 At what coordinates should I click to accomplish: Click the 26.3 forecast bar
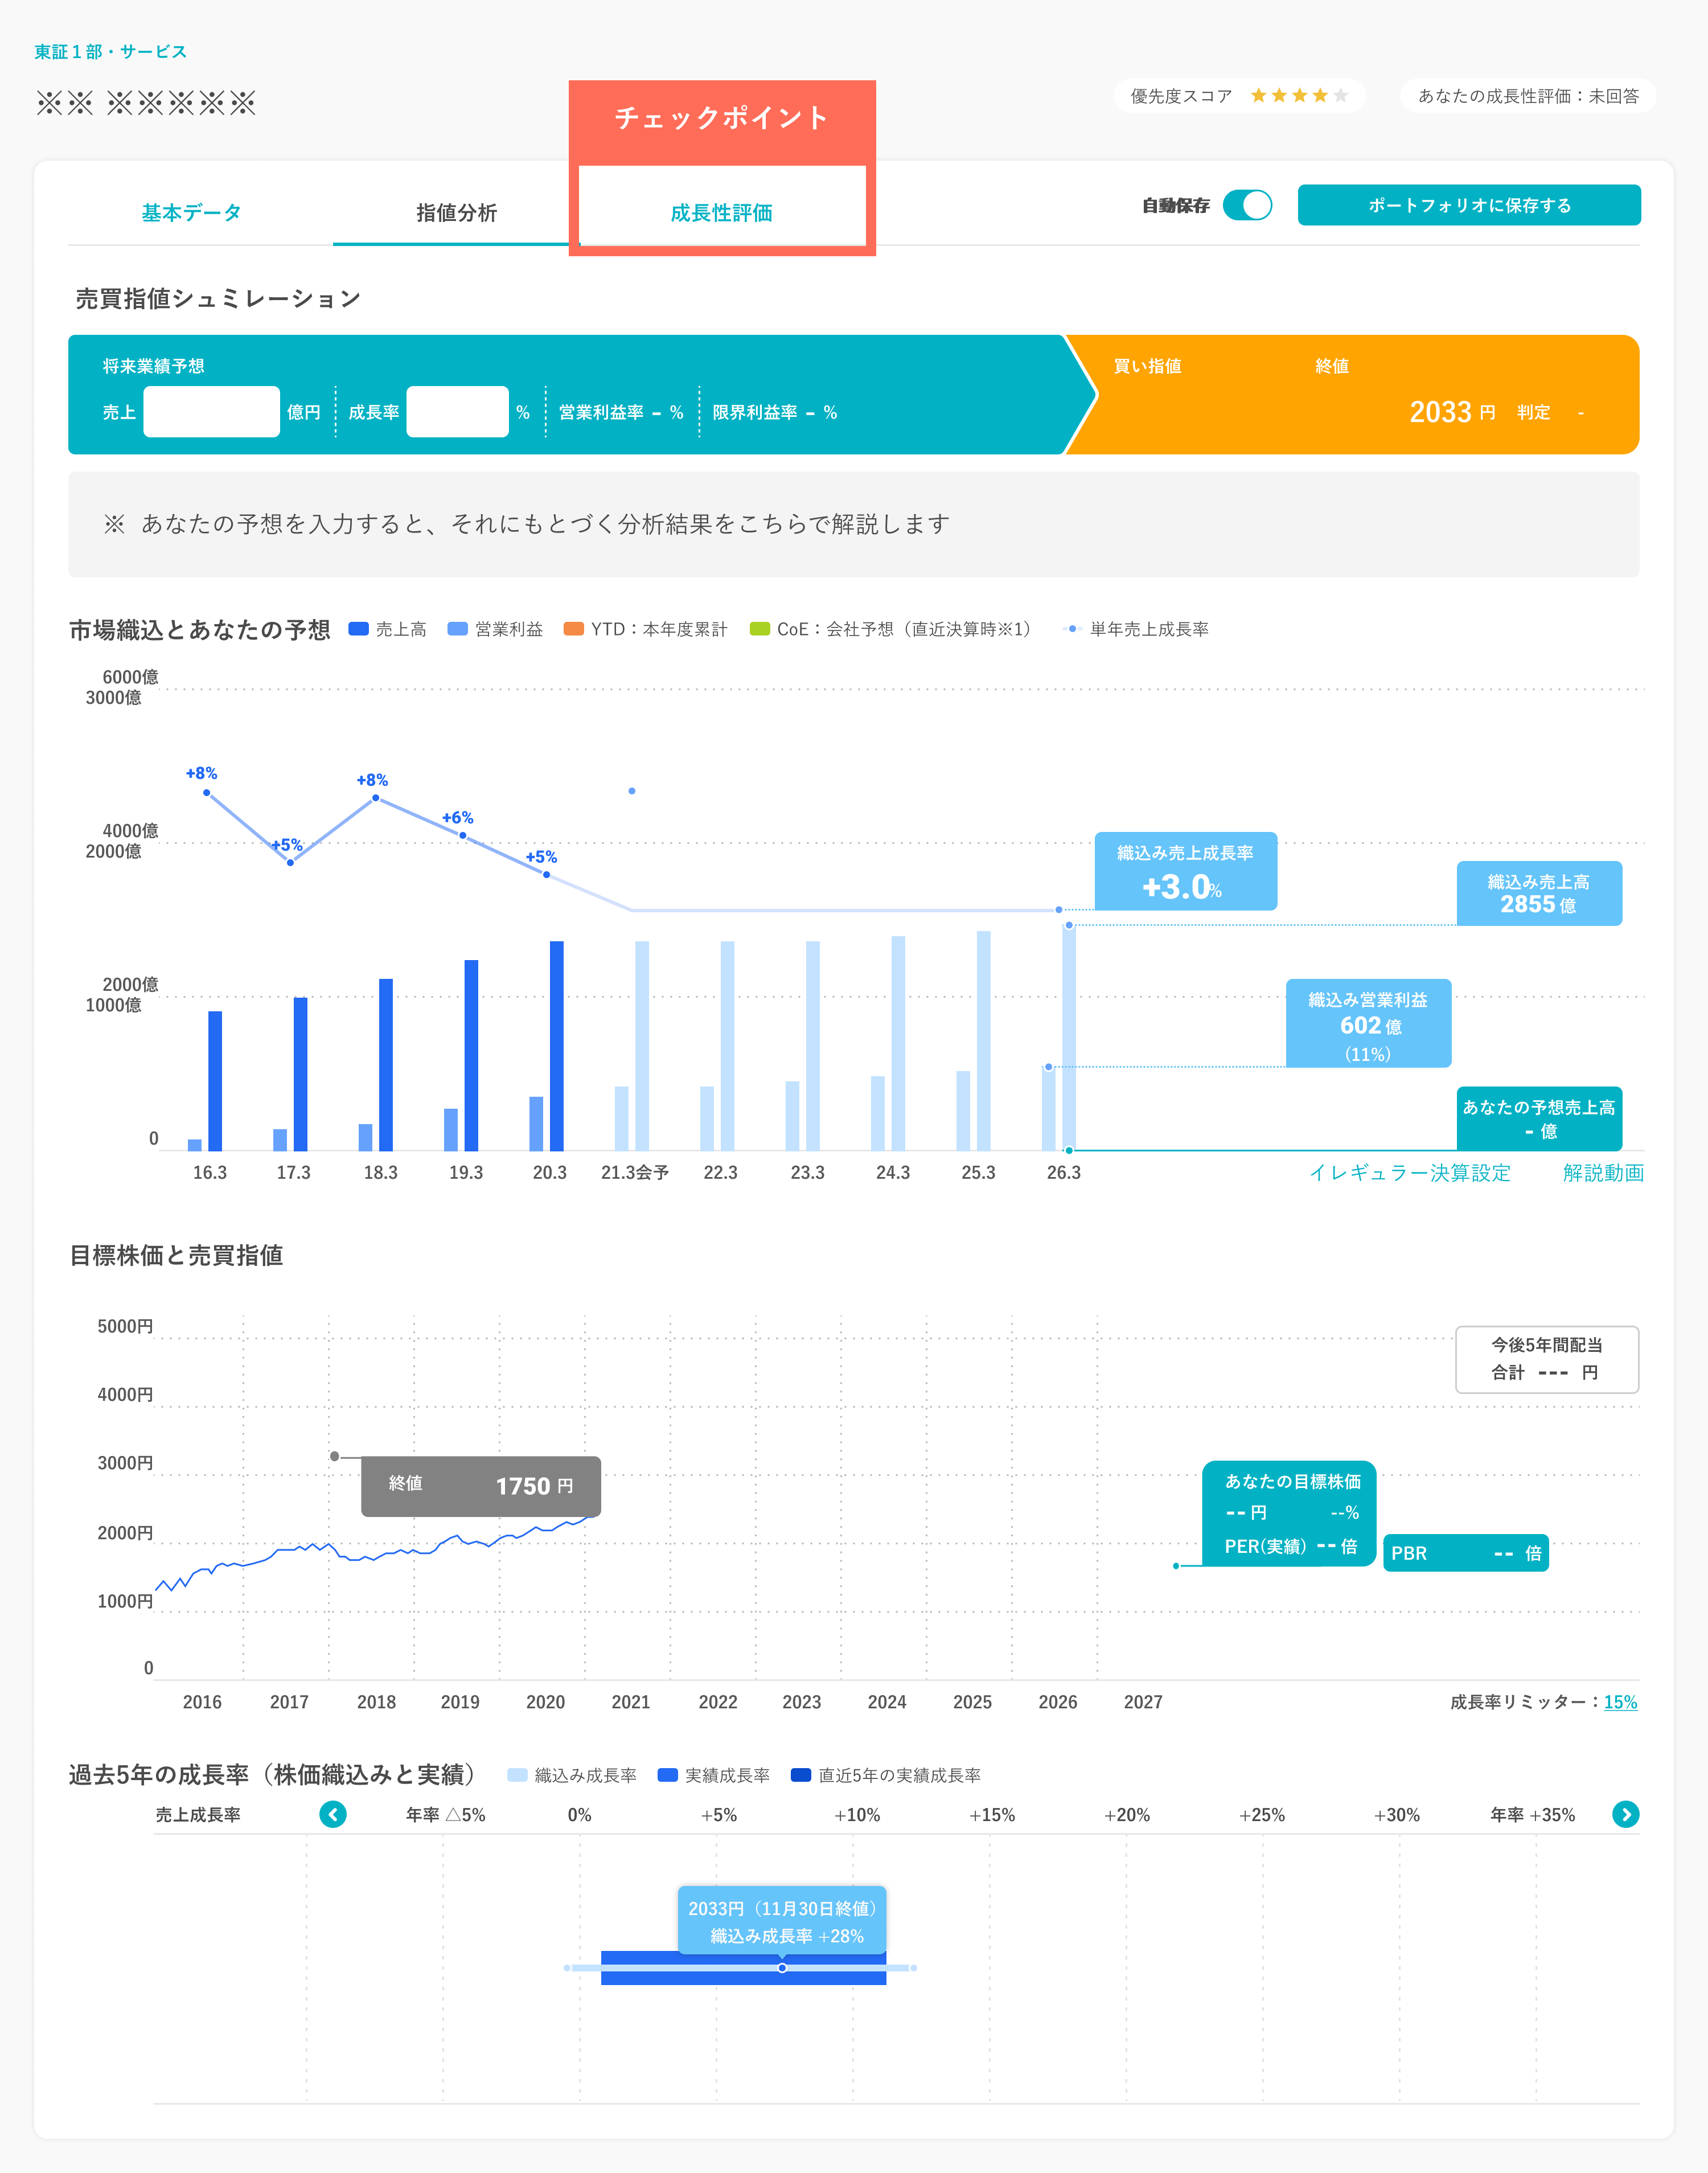(1069, 1038)
